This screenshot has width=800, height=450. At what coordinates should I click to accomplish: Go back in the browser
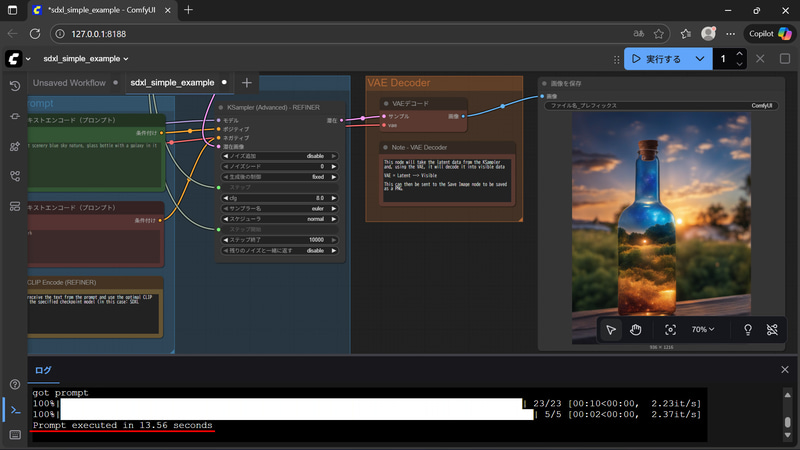(x=12, y=34)
